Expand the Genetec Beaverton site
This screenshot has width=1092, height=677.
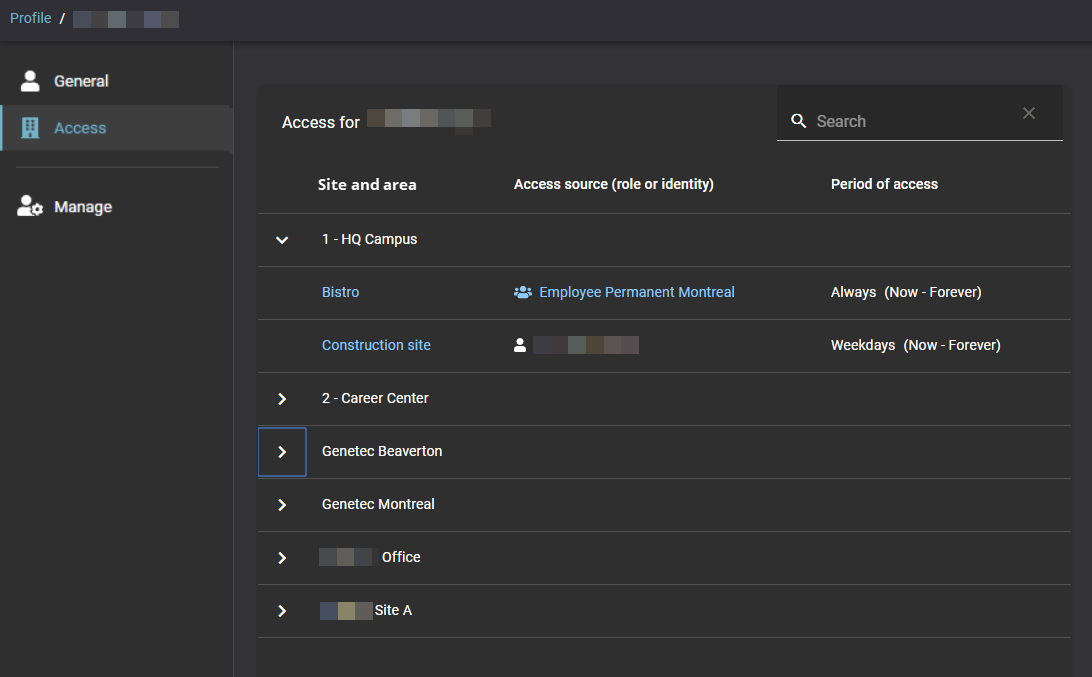[282, 452]
